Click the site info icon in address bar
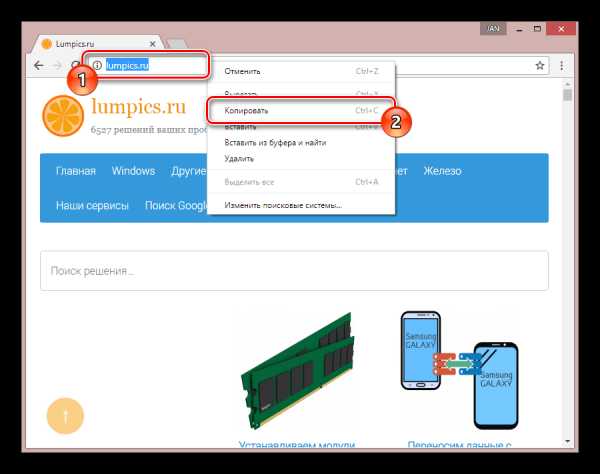The height and width of the screenshot is (474, 600). point(98,65)
